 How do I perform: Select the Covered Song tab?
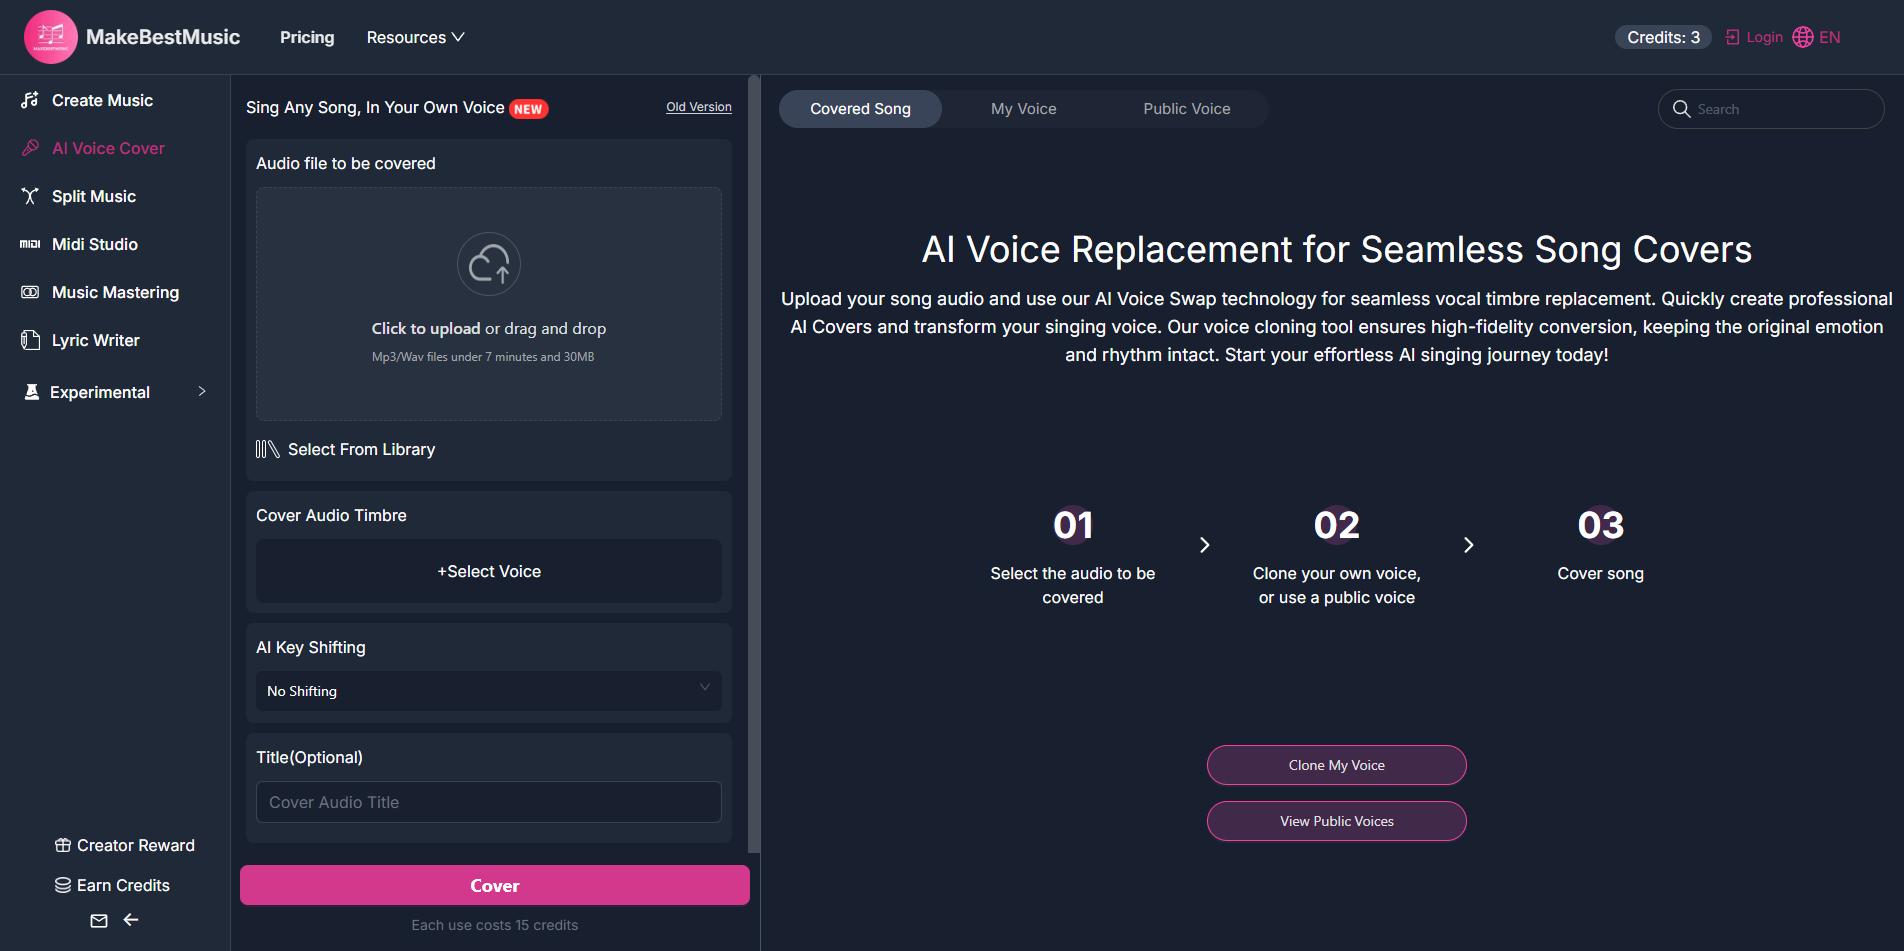pos(860,109)
